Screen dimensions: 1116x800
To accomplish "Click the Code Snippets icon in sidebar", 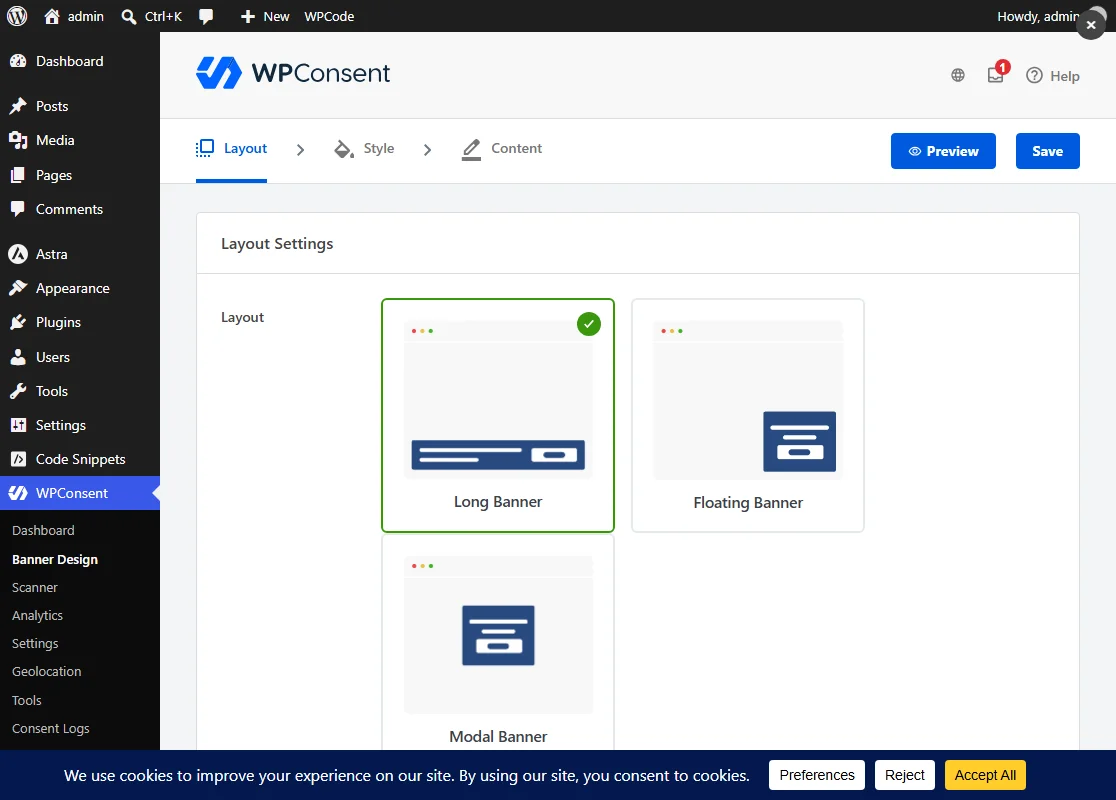I will [x=19, y=459].
